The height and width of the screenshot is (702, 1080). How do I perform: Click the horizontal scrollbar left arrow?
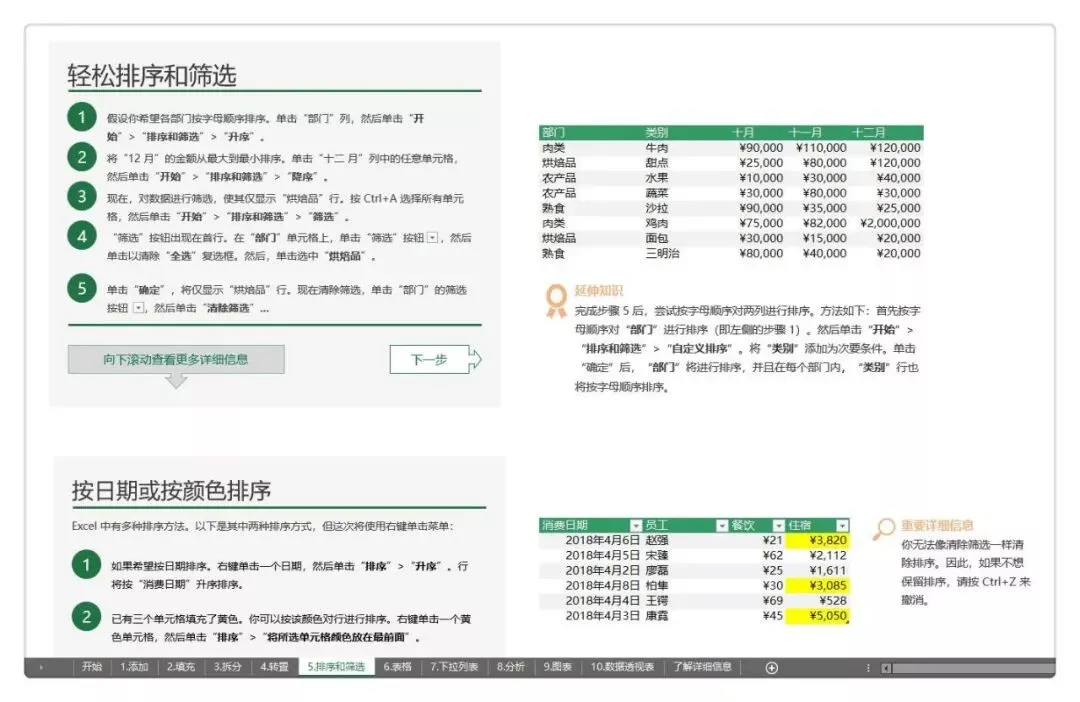(886, 668)
